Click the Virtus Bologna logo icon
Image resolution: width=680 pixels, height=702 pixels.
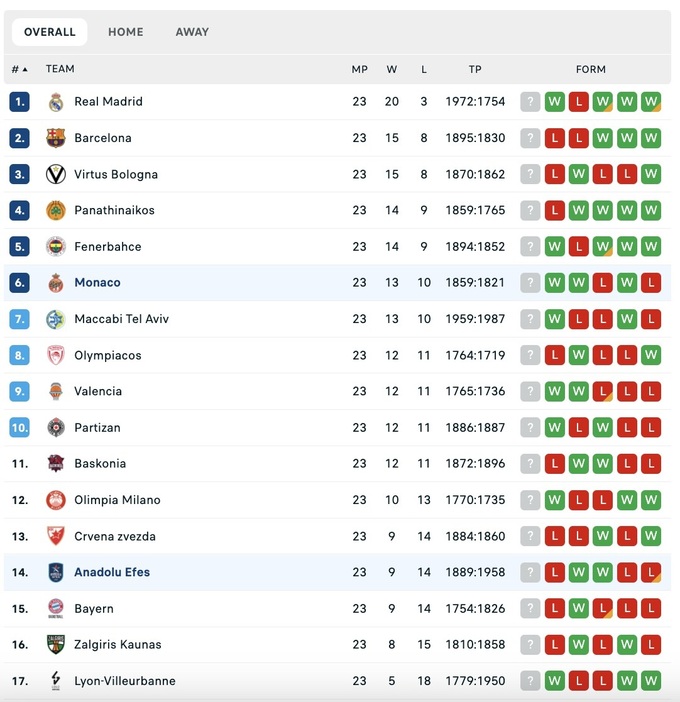pyautogui.click(x=56, y=174)
